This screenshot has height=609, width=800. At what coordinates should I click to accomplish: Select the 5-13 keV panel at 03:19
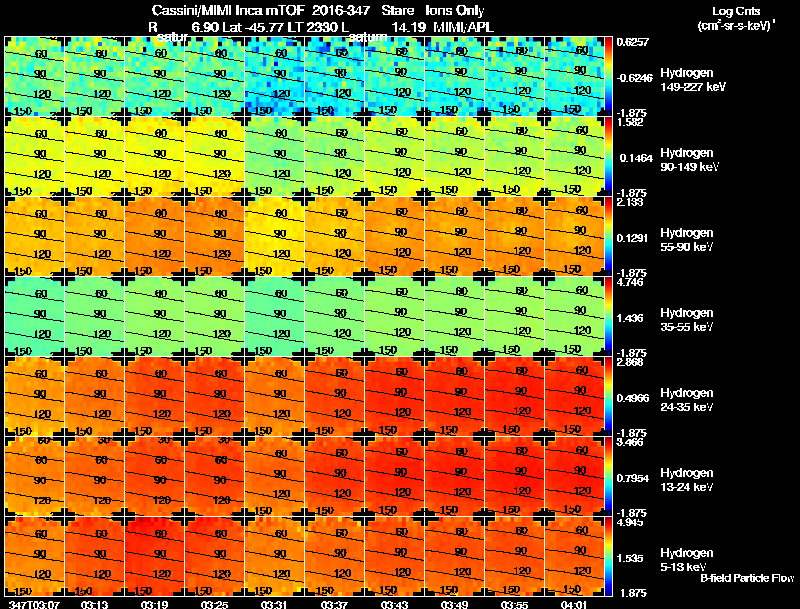click(155, 557)
